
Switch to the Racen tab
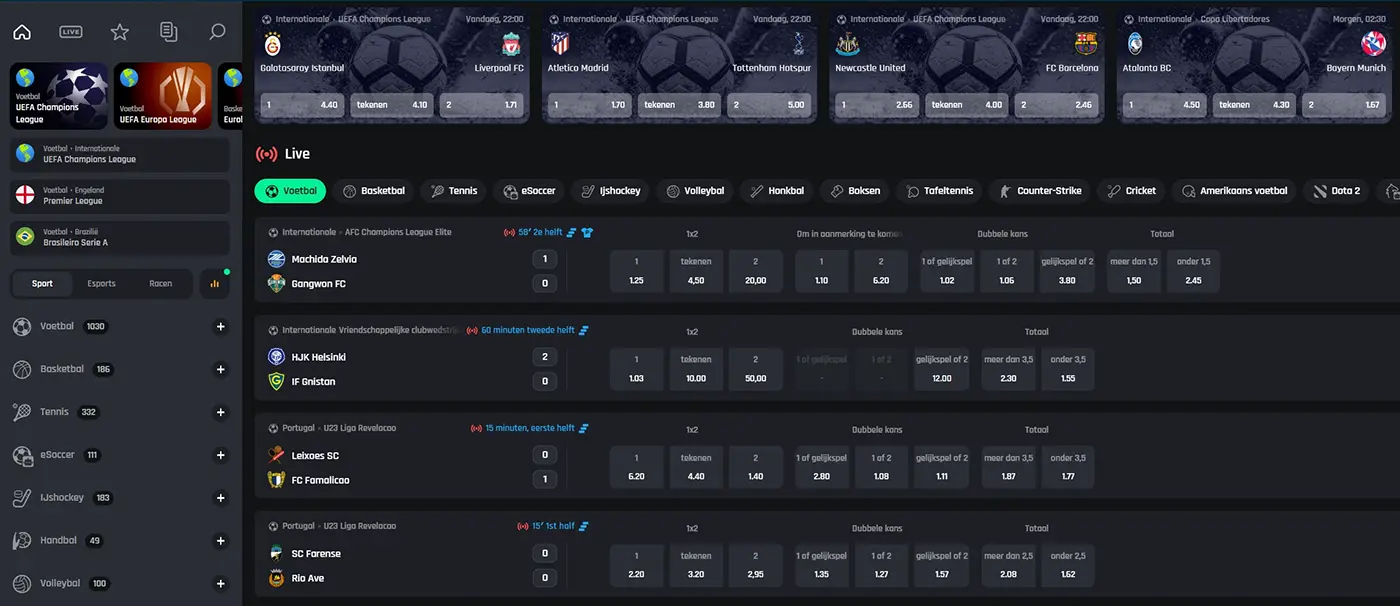coord(160,284)
